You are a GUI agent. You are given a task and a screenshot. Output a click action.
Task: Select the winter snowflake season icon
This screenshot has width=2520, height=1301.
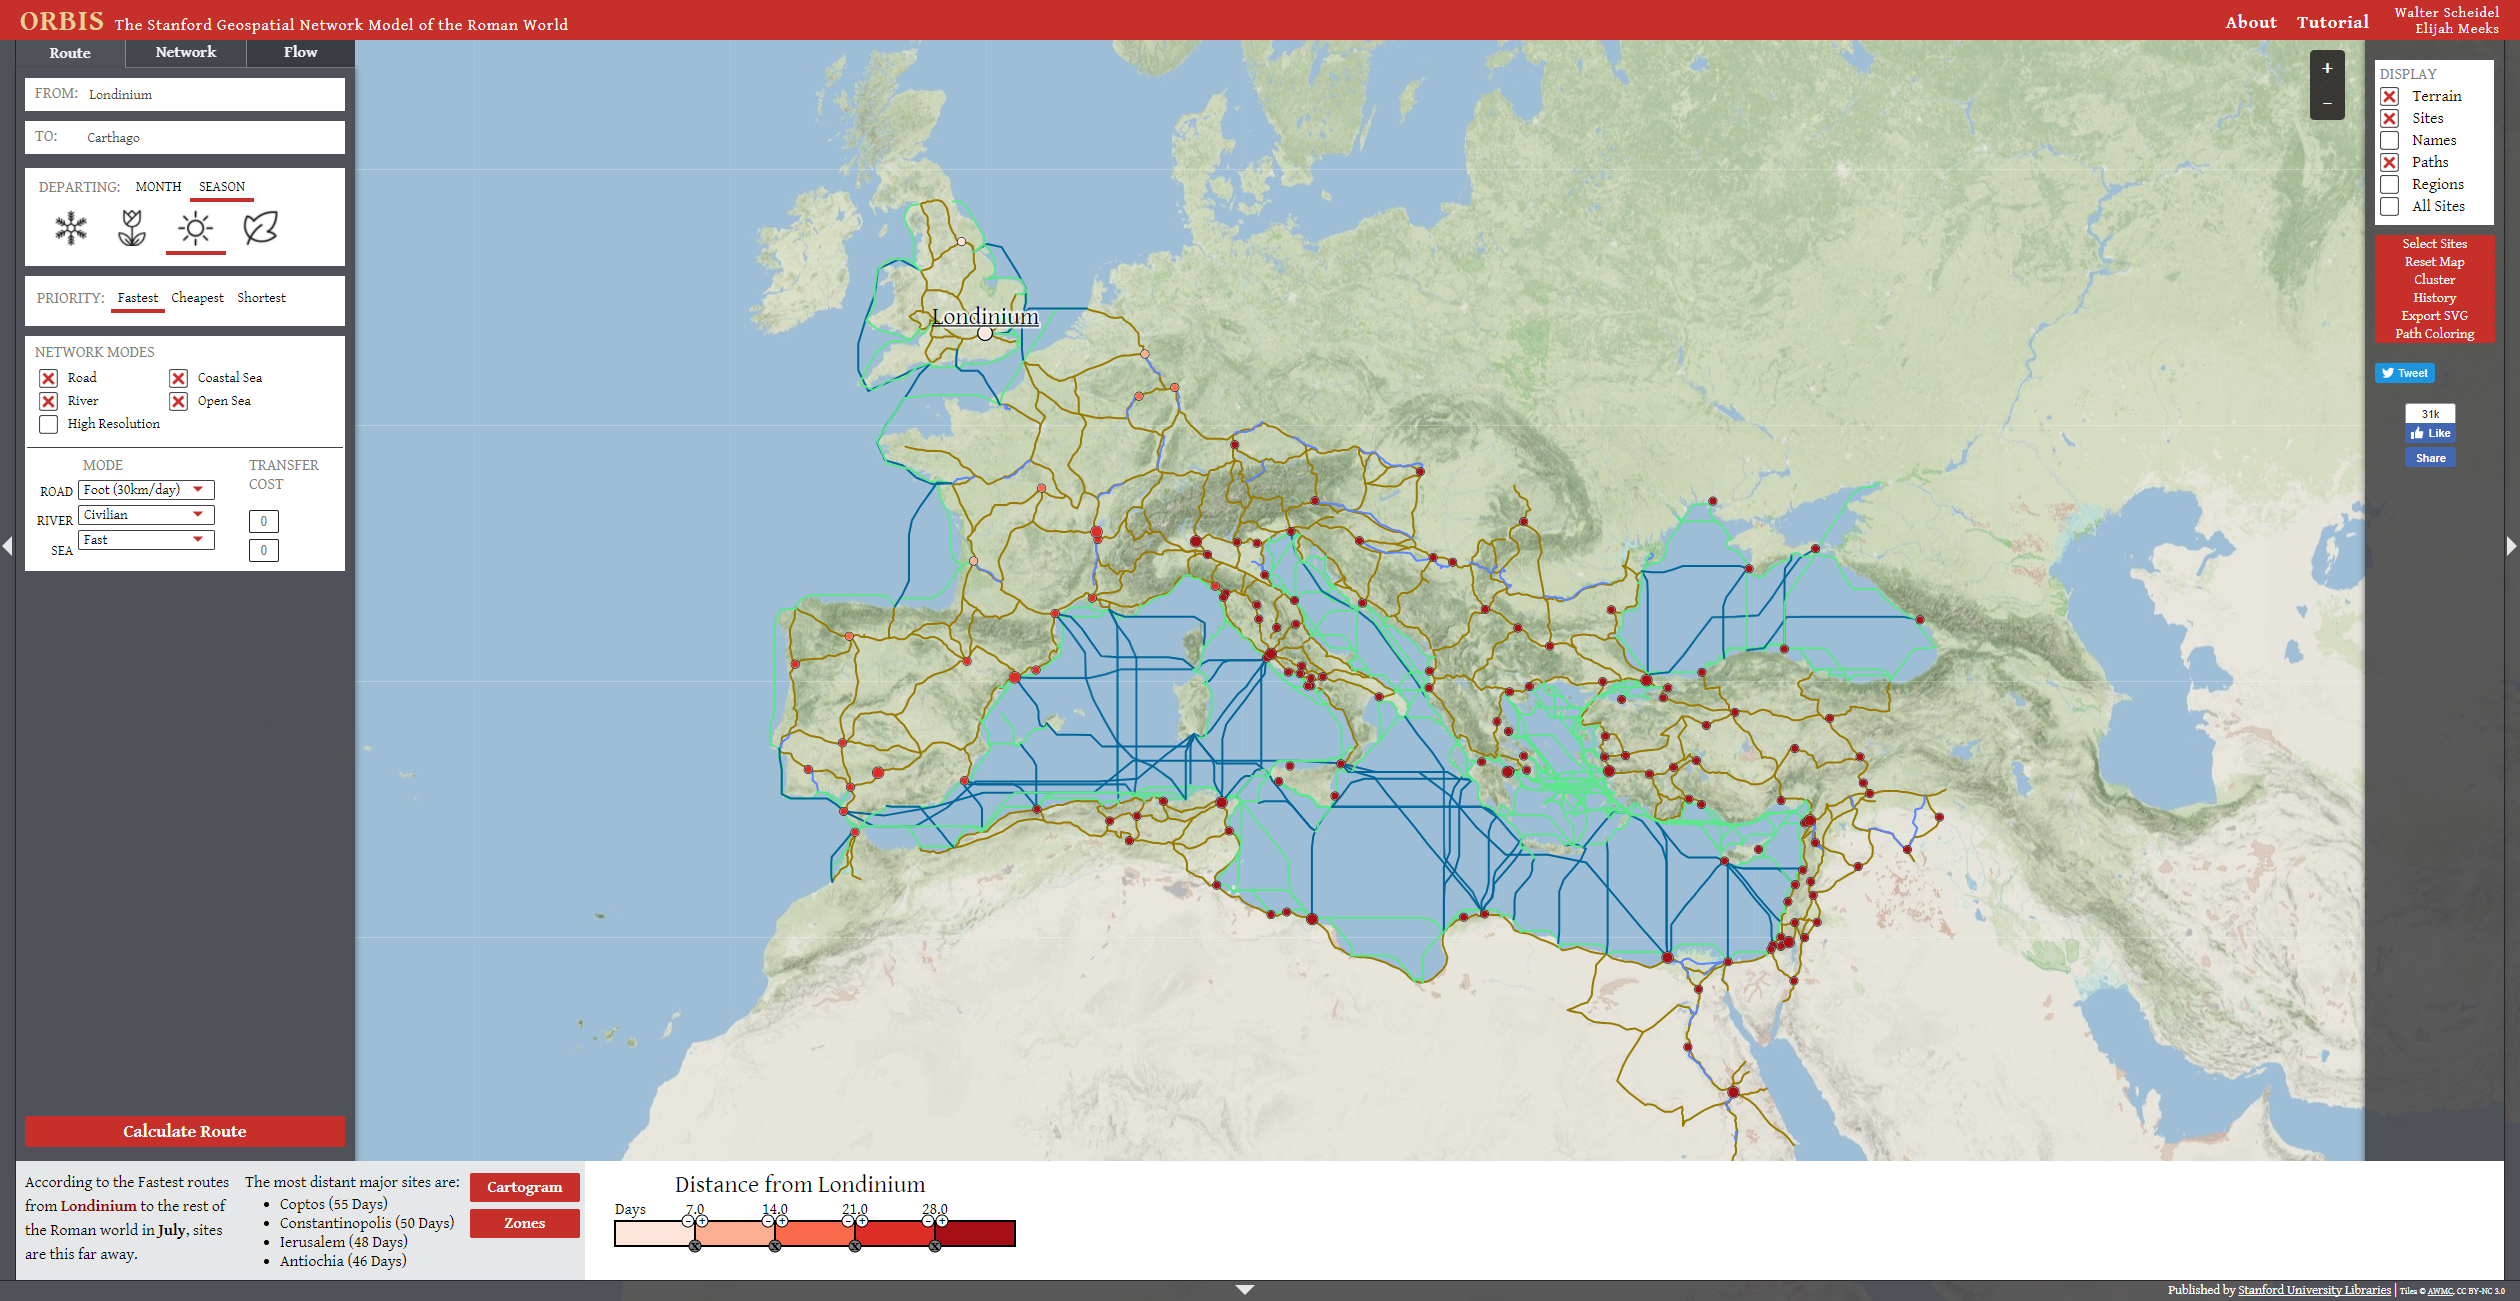click(x=71, y=228)
